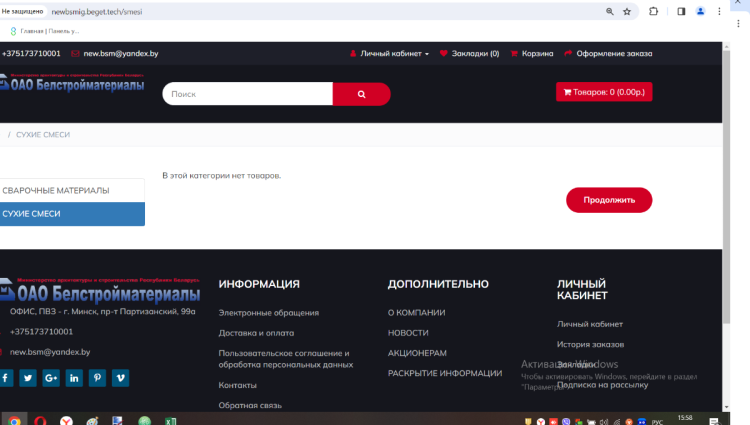Open Excel from the taskbar

coord(171,421)
